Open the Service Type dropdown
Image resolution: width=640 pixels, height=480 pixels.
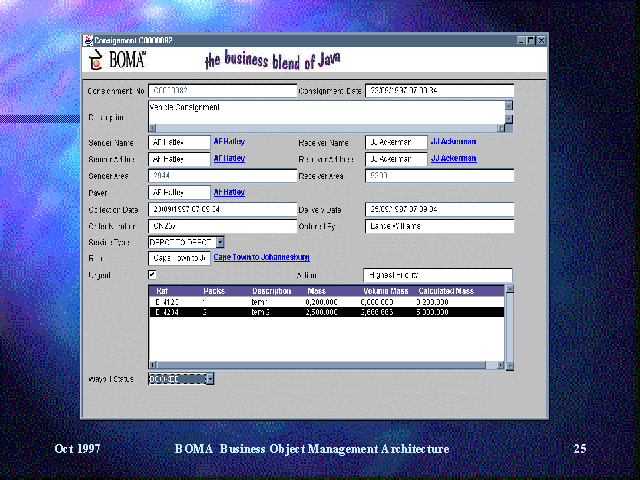coord(220,241)
